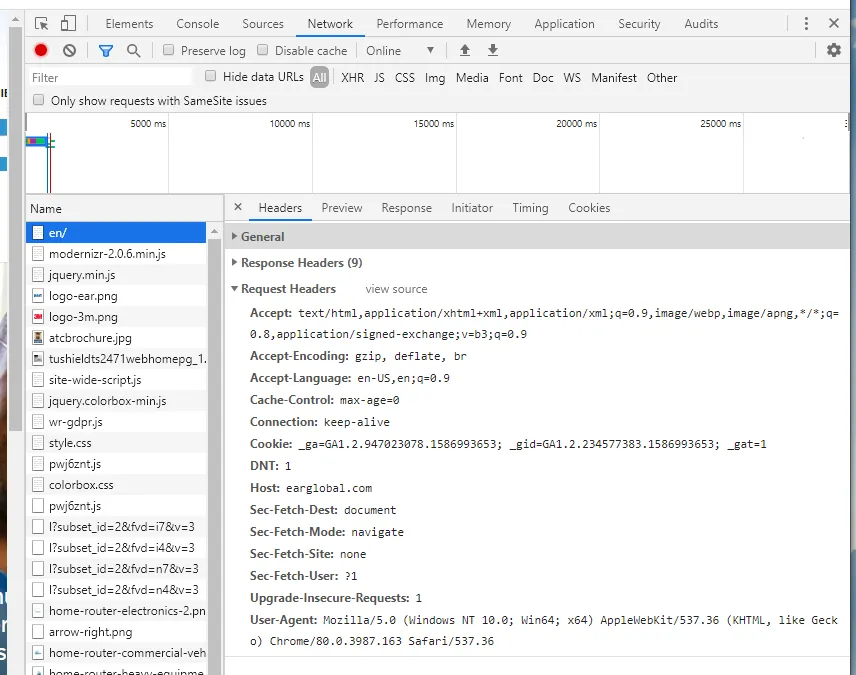Select jquery.min.js request row
The height and width of the screenshot is (675, 856).
116,275
